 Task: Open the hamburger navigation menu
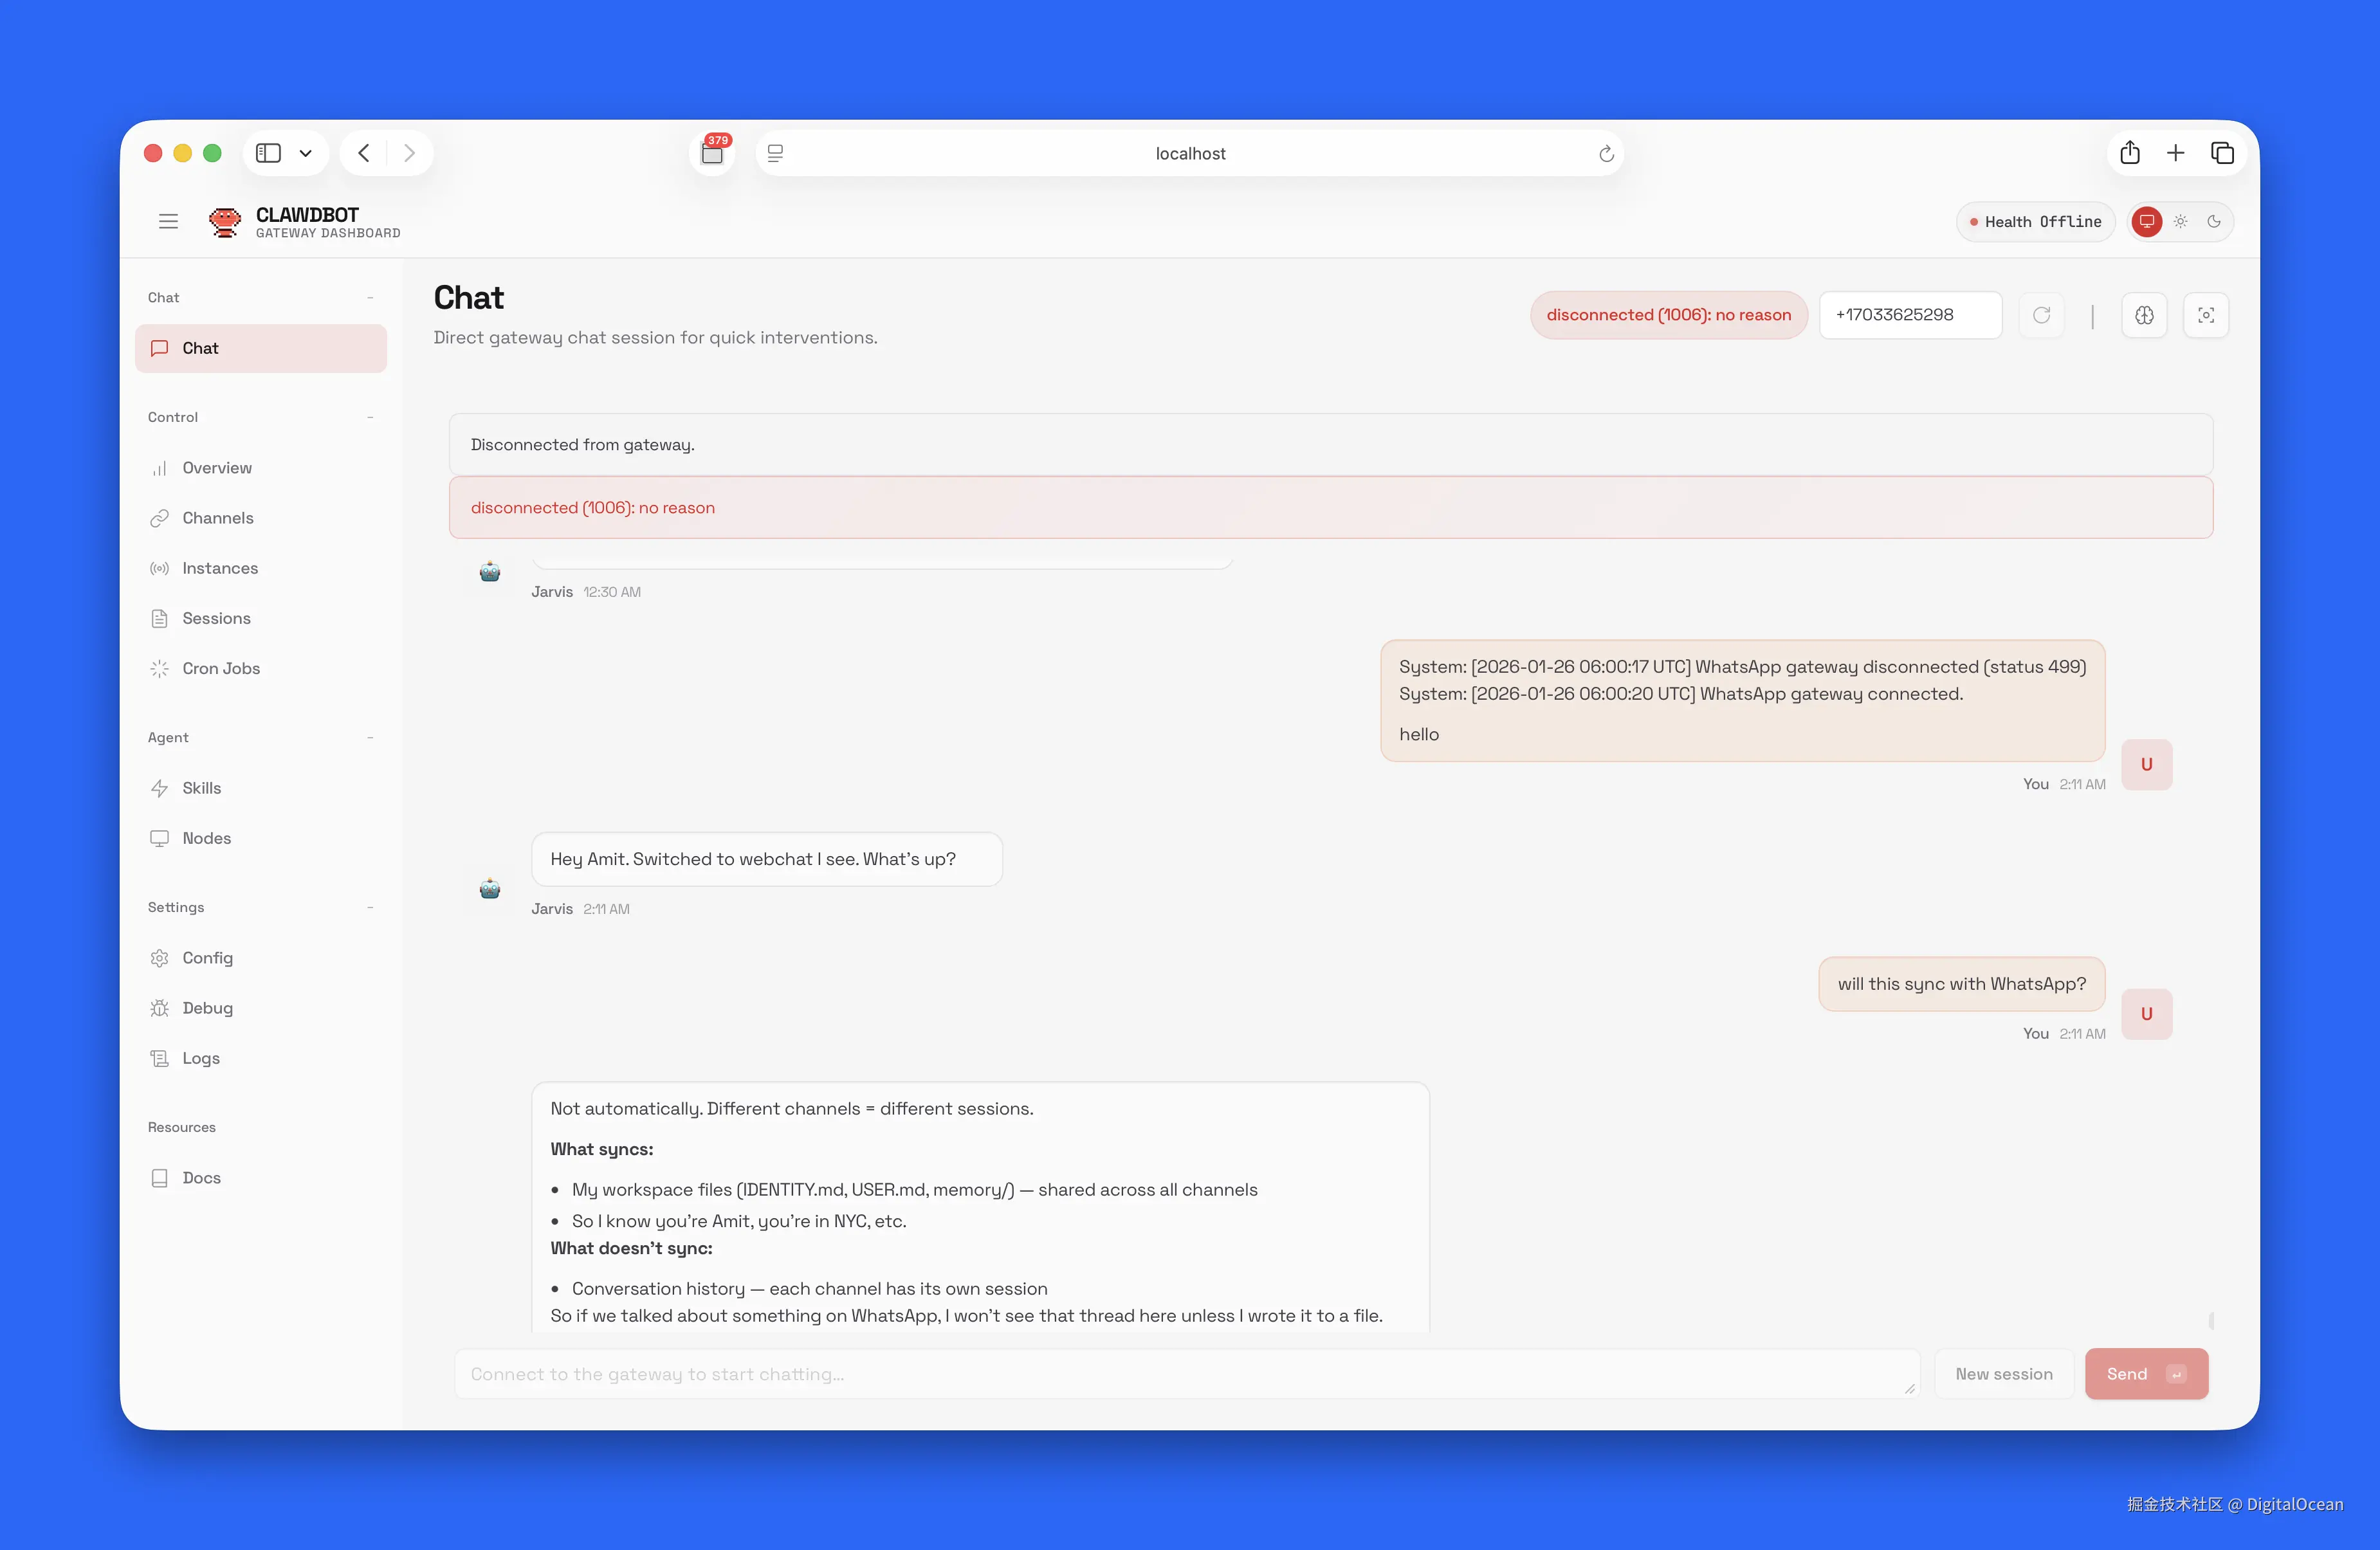click(x=168, y=221)
